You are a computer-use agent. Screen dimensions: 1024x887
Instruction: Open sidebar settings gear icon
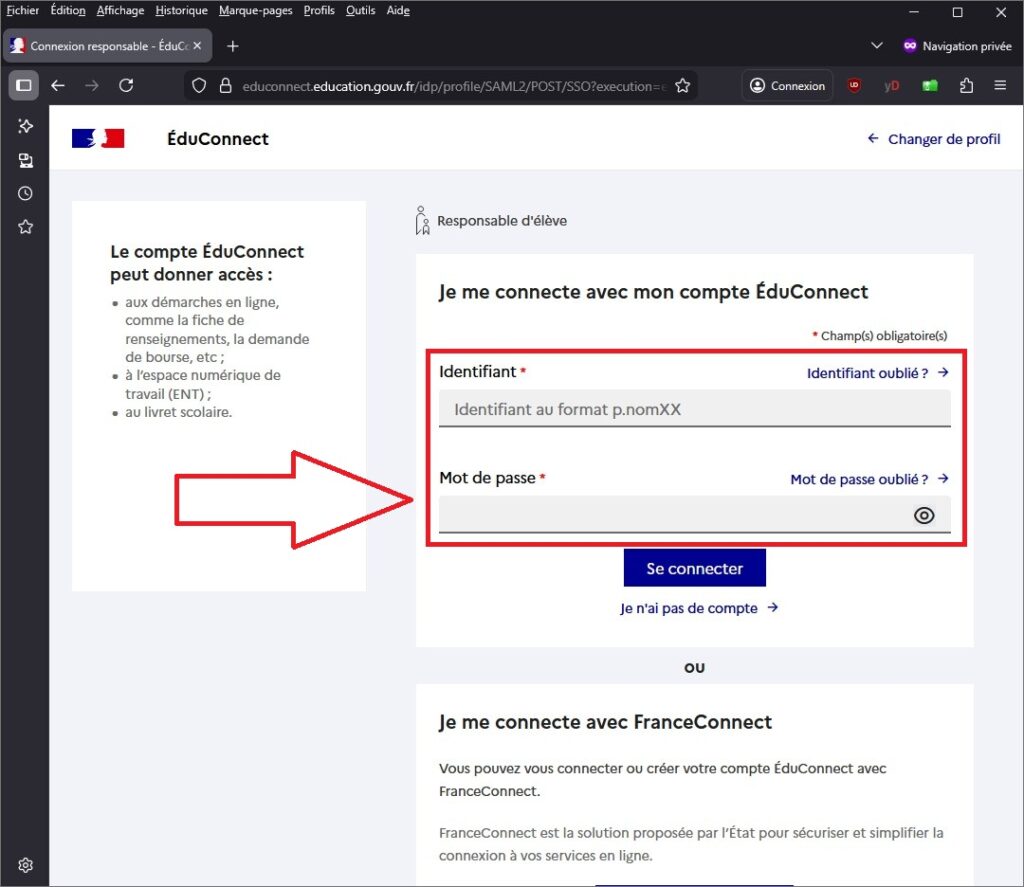(x=25, y=865)
